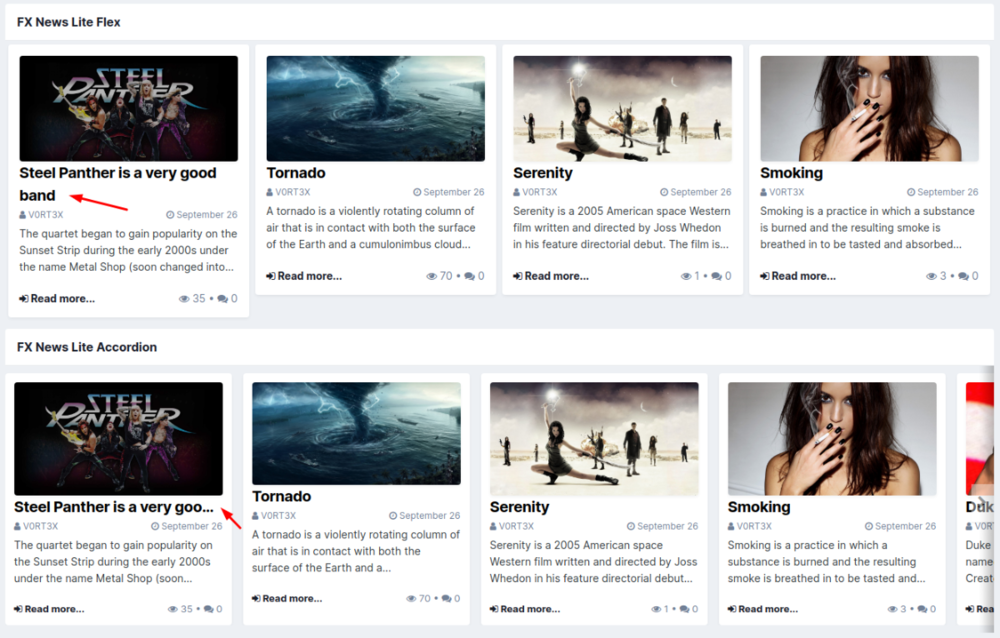Open the Smoking thumbnail in Flex section
Screen dimensions: 1000x638
(x=869, y=108)
